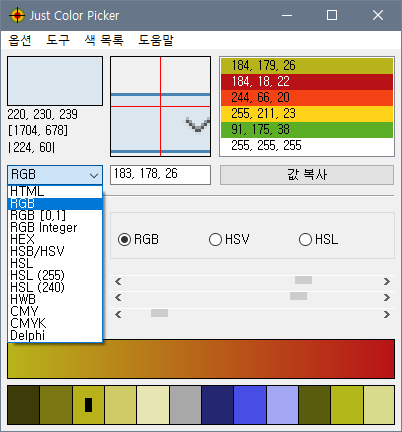Select color list entry 255, 211, 23
Image resolution: width=402 pixels, height=432 pixels.
click(307, 114)
